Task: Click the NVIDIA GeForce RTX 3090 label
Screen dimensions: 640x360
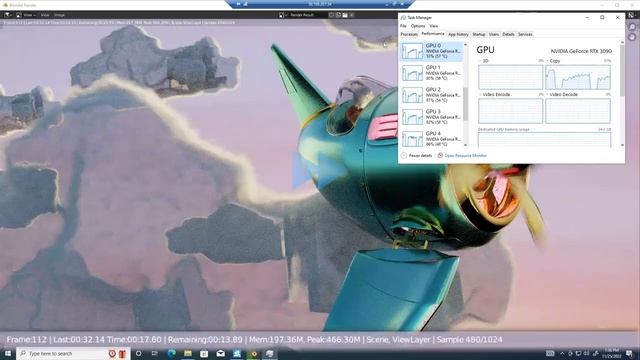Action: click(581, 51)
